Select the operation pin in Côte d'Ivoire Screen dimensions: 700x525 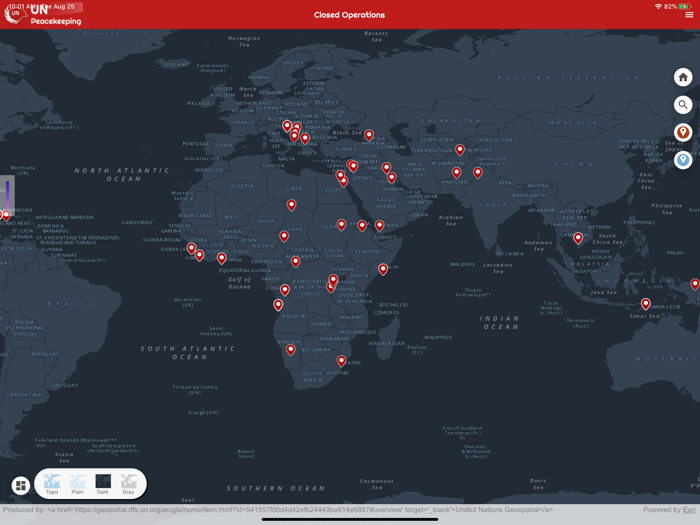[221, 258]
